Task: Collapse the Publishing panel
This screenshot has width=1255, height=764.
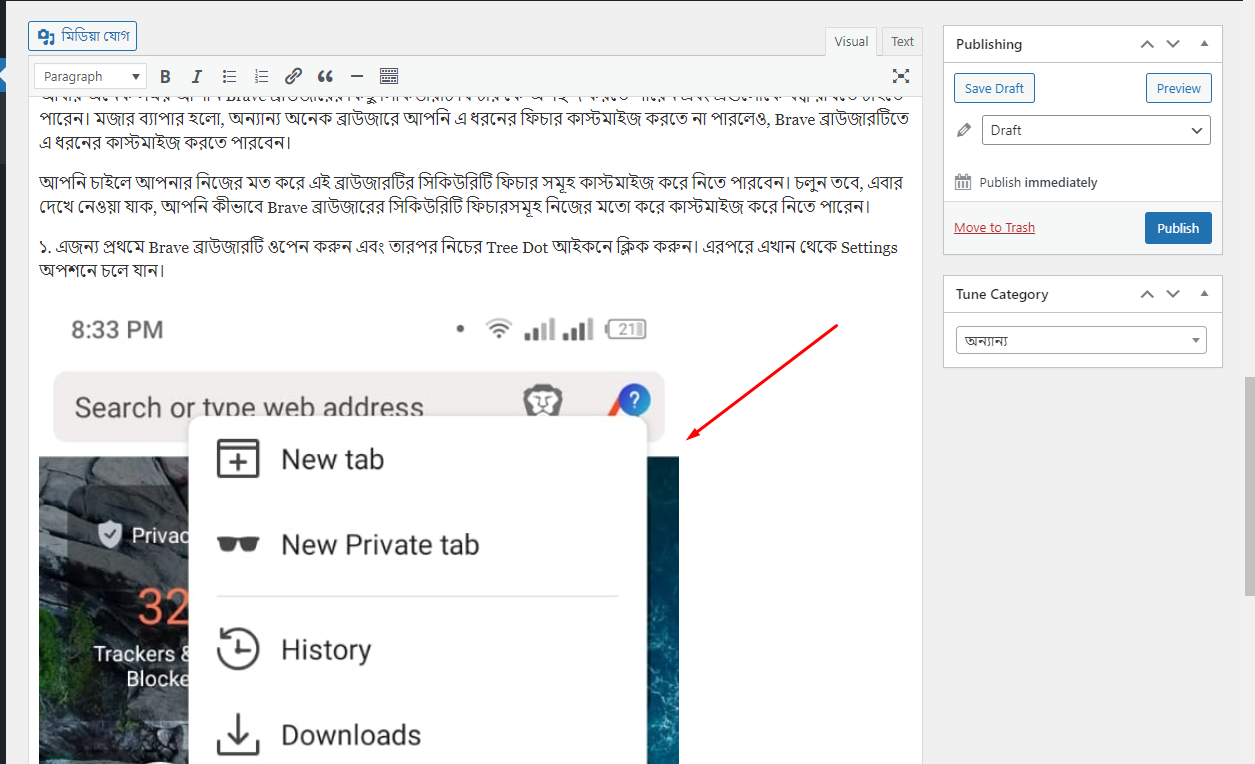Action: [1203, 43]
